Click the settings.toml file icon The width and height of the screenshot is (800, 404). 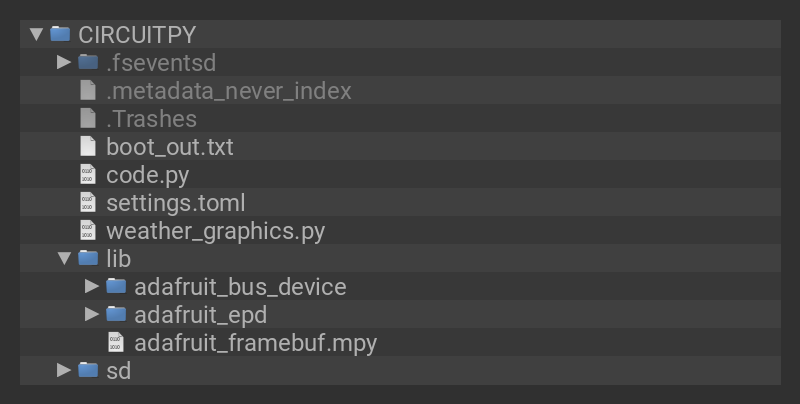pos(88,203)
